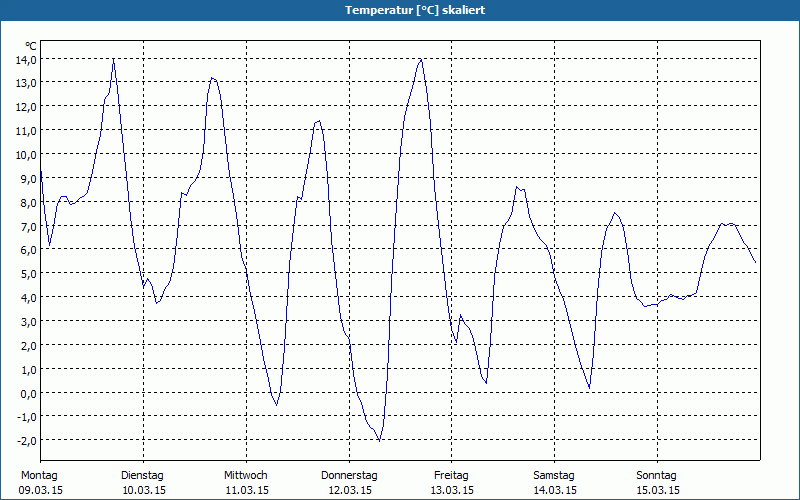Click the 7,0 y-axis tick label
Image resolution: width=800 pixels, height=500 pixels.
click(x=28, y=226)
